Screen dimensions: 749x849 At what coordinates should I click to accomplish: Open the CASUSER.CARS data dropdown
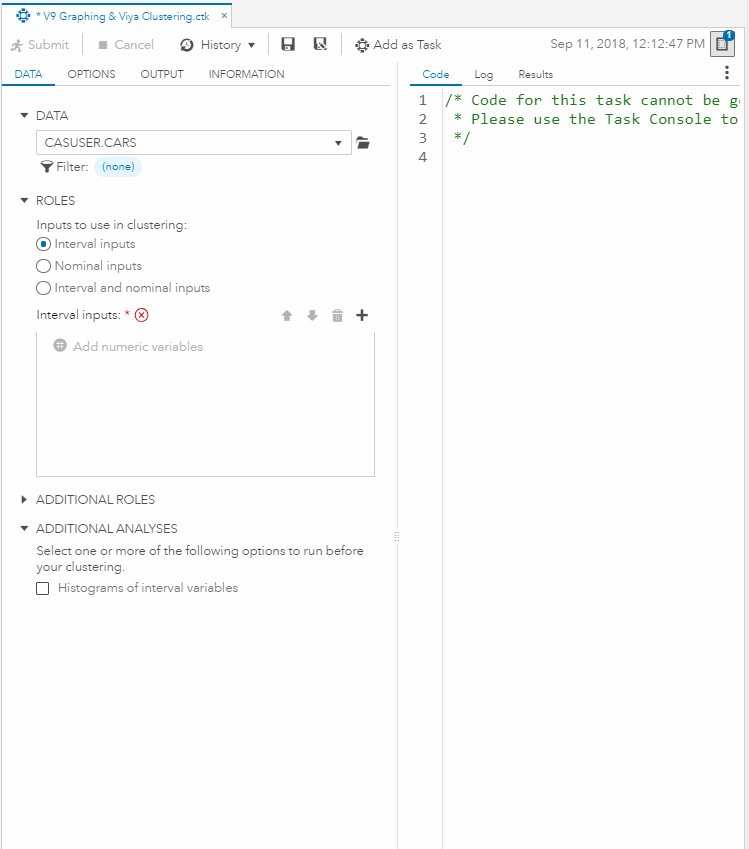pyautogui.click(x=338, y=143)
